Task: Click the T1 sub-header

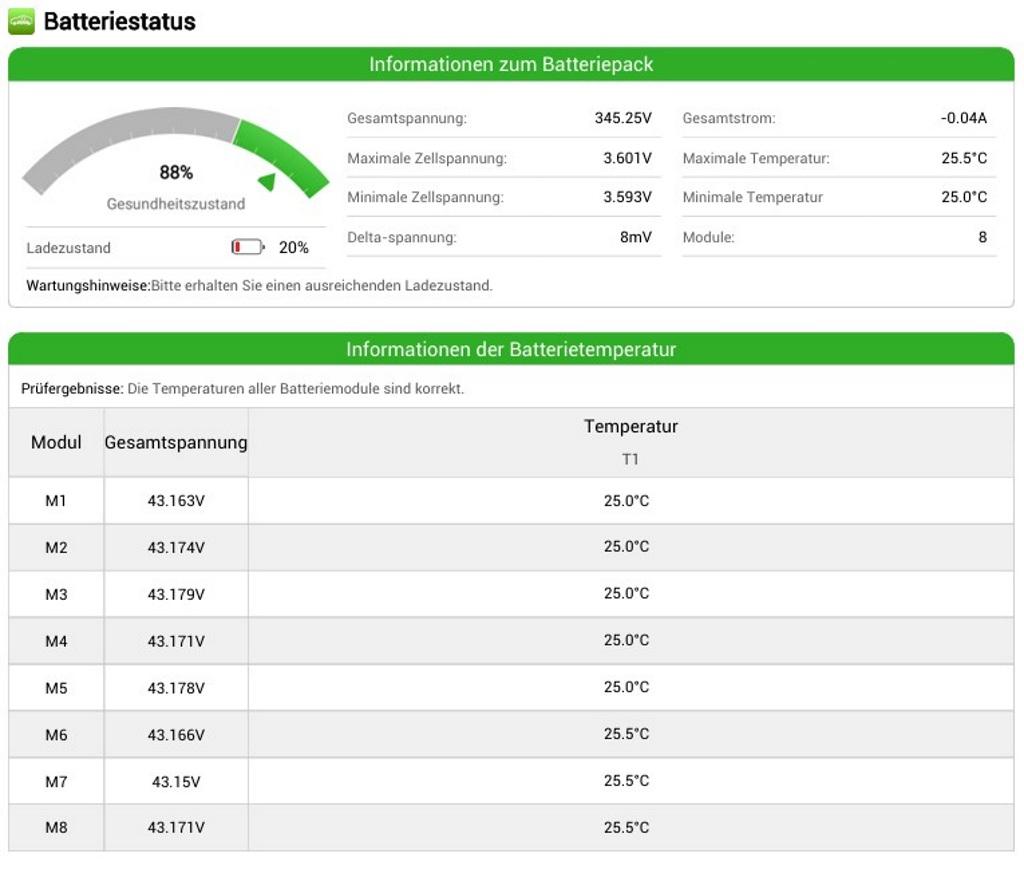Action: point(630,459)
